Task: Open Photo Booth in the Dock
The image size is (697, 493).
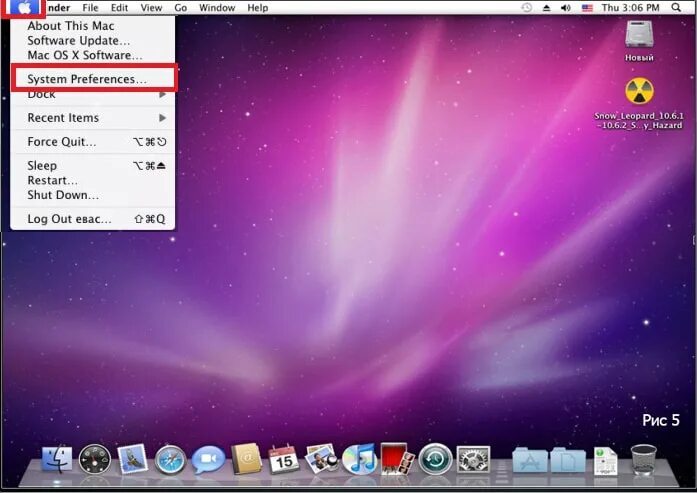Action: click(397, 459)
